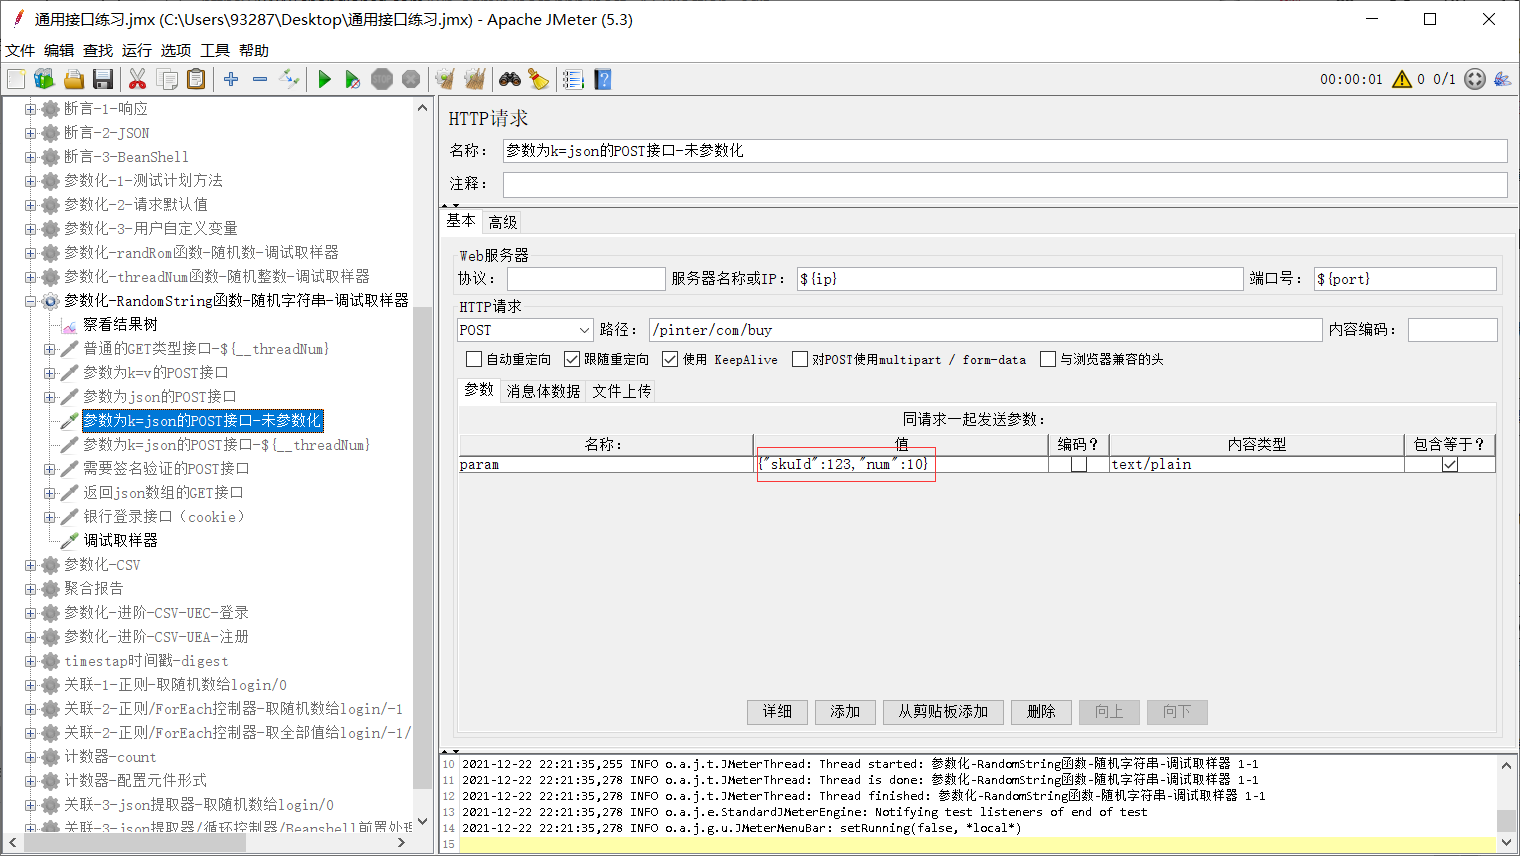Expand 银行登录接口（cookie） node
The image size is (1520, 856).
pos(49,517)
